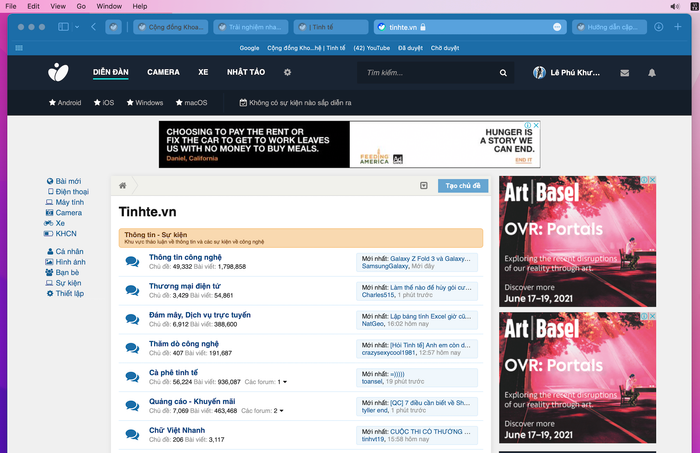Viewport: 700px width, 453px height.
Task: Click the Tạo chủ đề button
Action: [463, 186]
